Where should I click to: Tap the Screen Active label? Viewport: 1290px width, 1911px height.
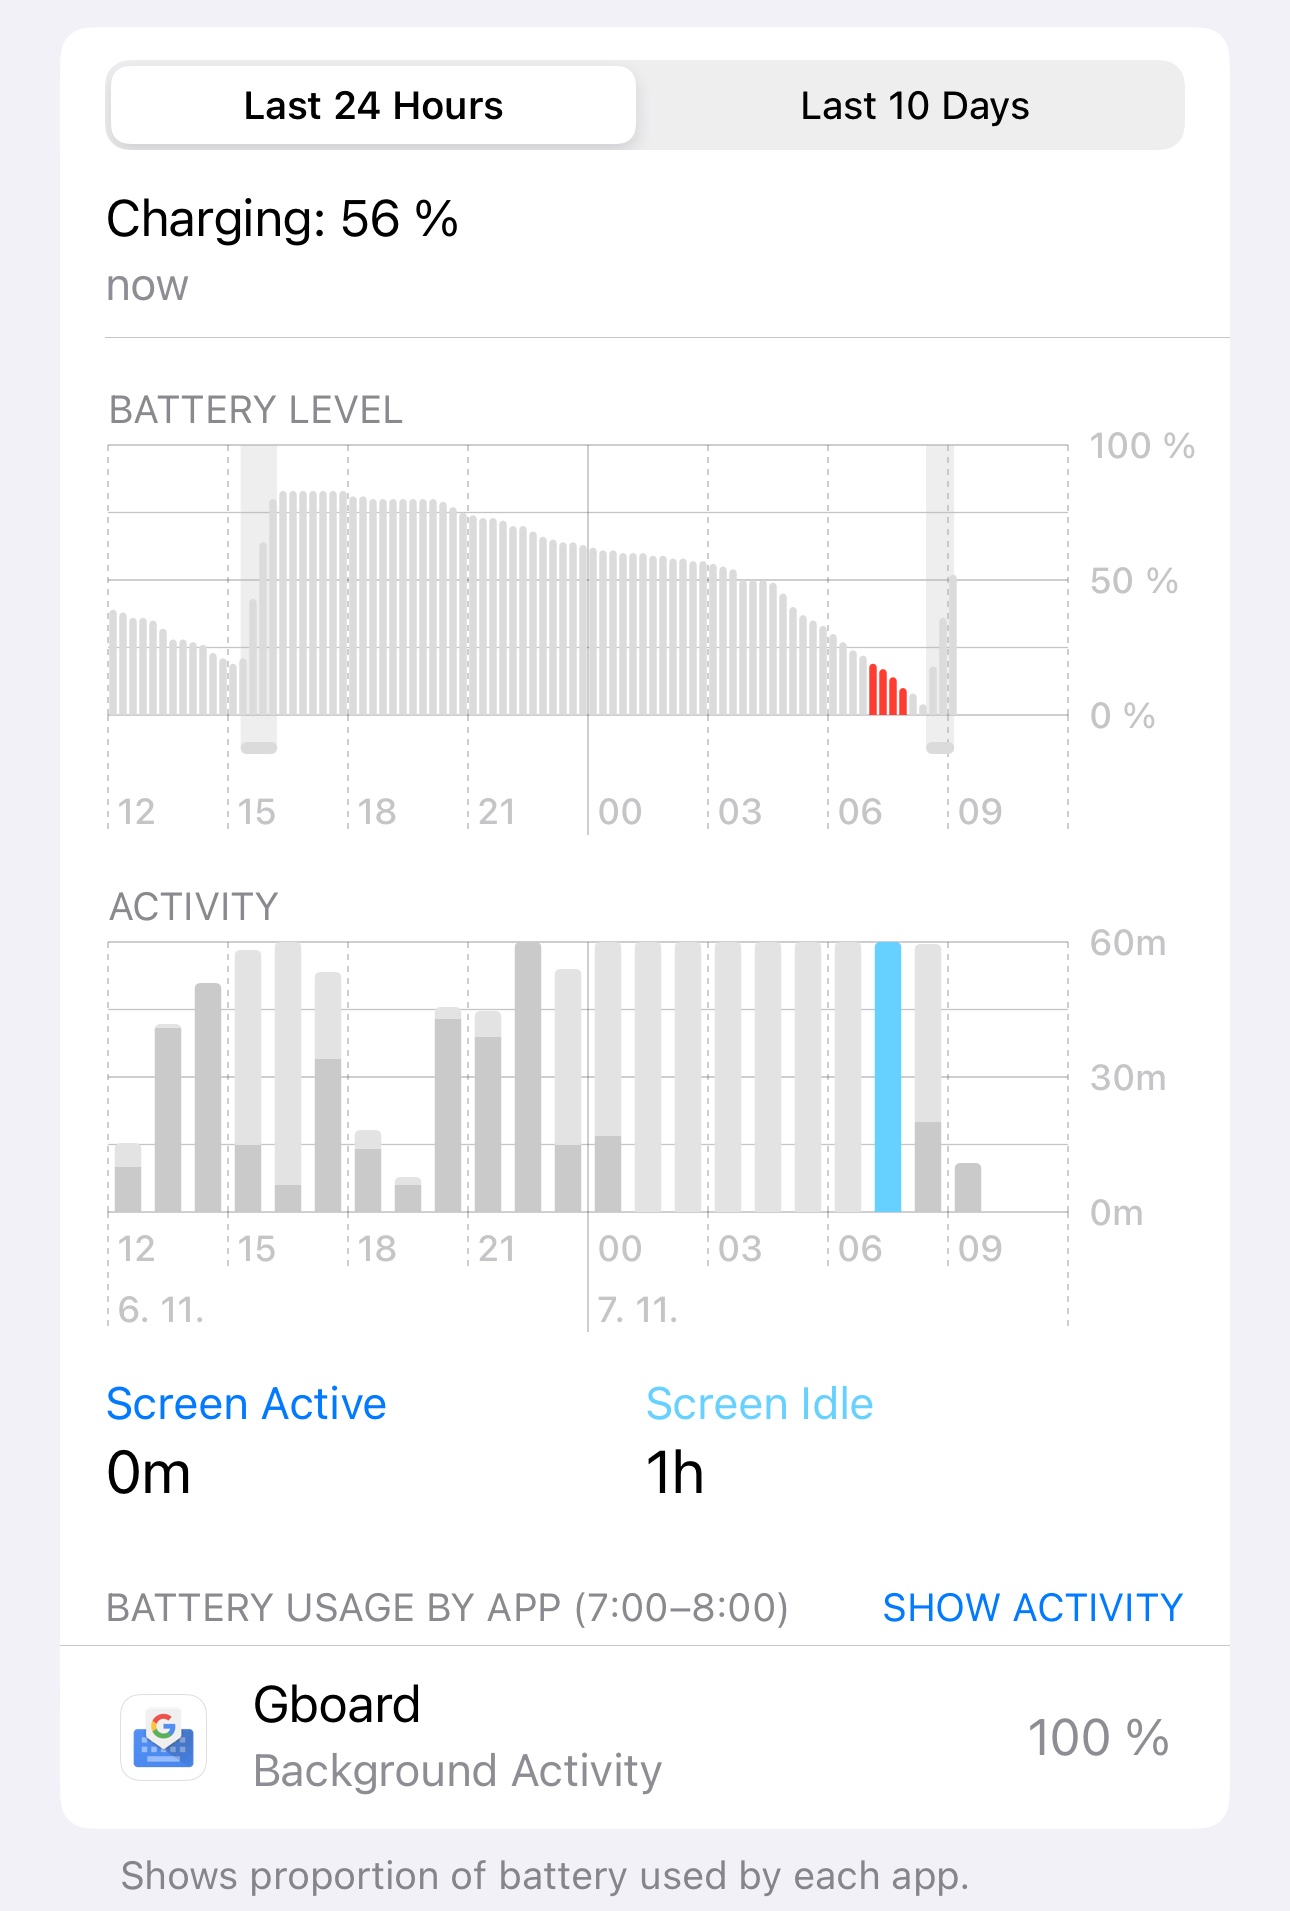tap(246, 1404)
